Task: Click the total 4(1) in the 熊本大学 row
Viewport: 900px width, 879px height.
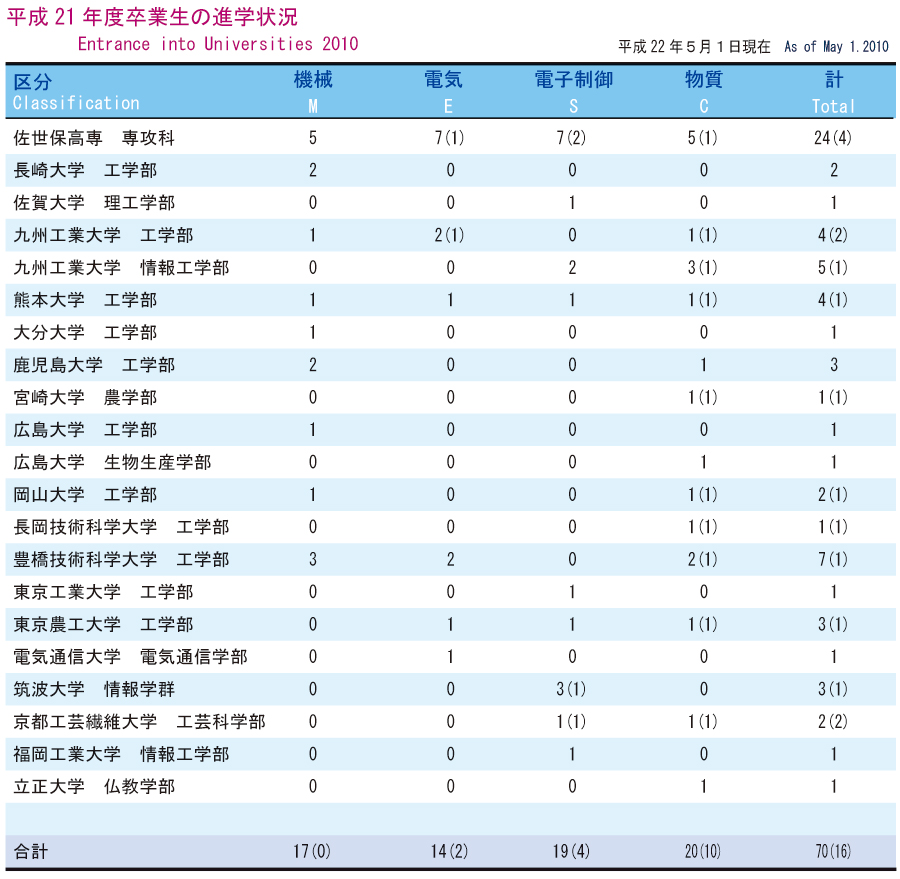Action: [833, 300]
